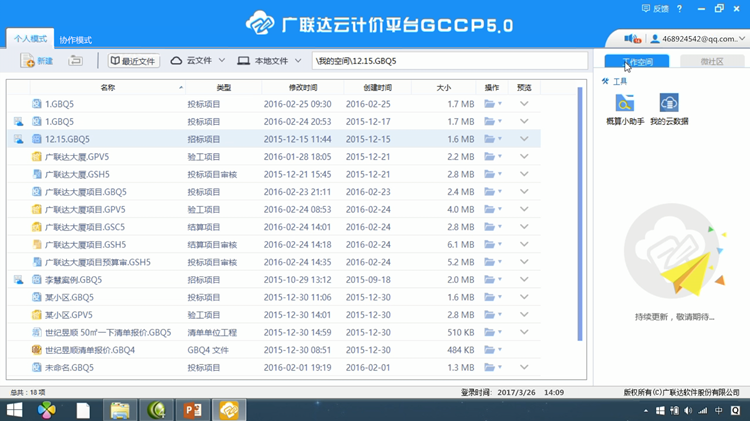Open the Windows Start button

point(14,410)
